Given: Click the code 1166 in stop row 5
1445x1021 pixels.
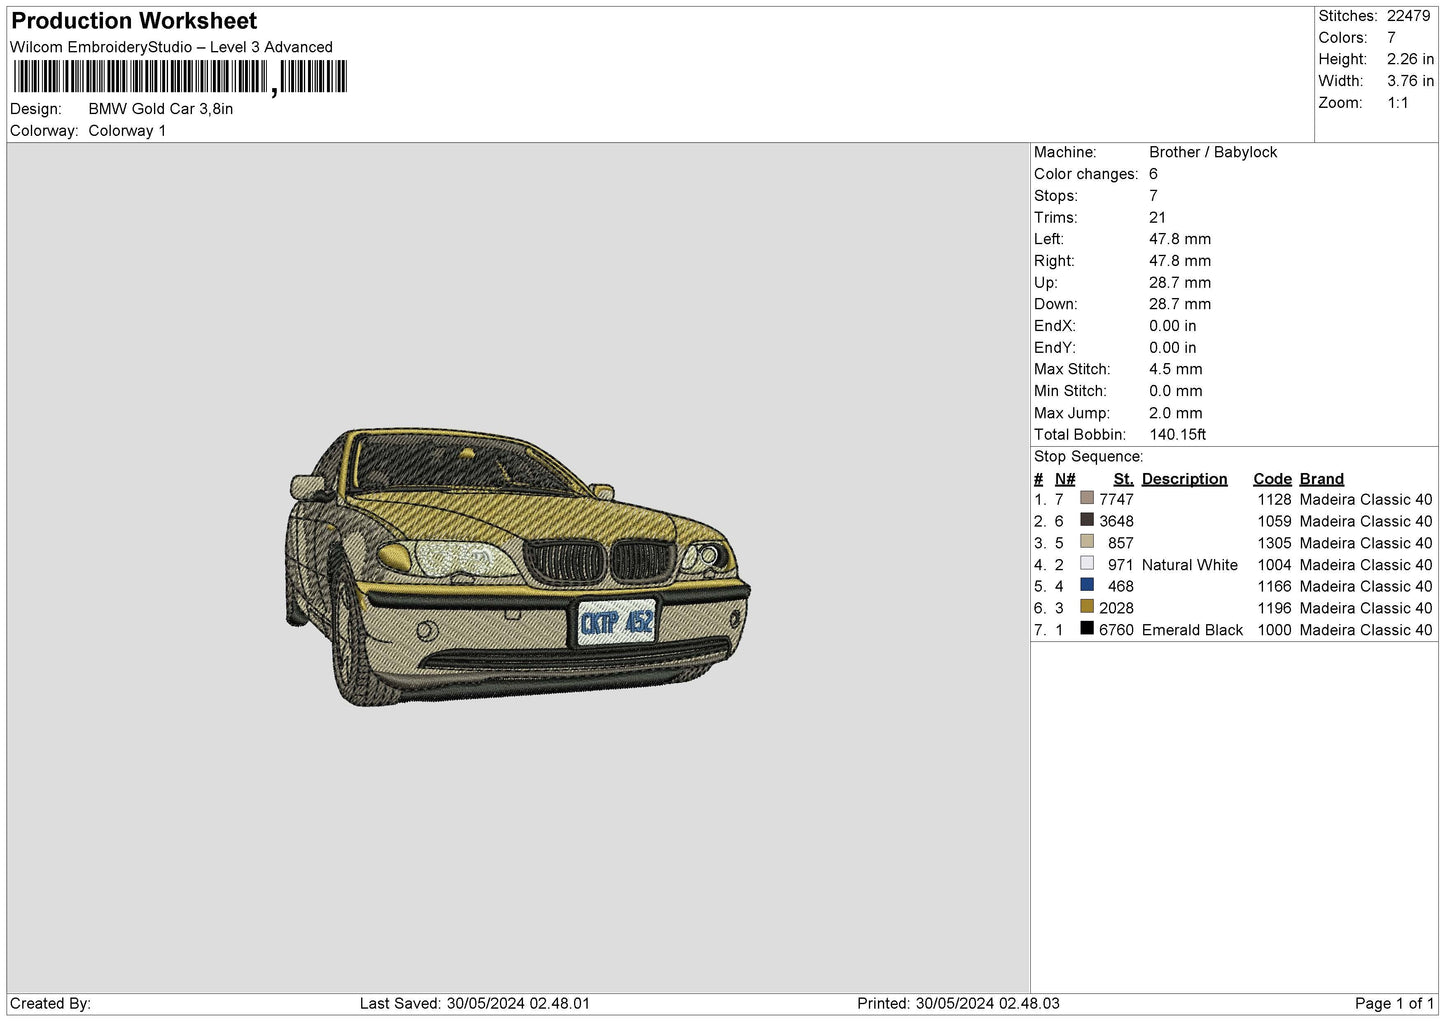Looking at the screenshot, I should tap(1274, 587).
